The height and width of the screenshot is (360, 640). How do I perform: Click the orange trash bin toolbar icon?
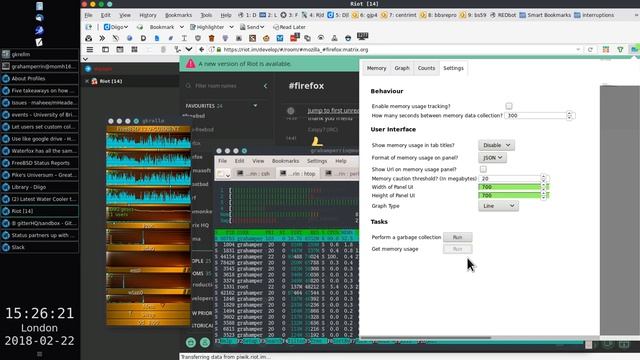(x=211, y=38)
